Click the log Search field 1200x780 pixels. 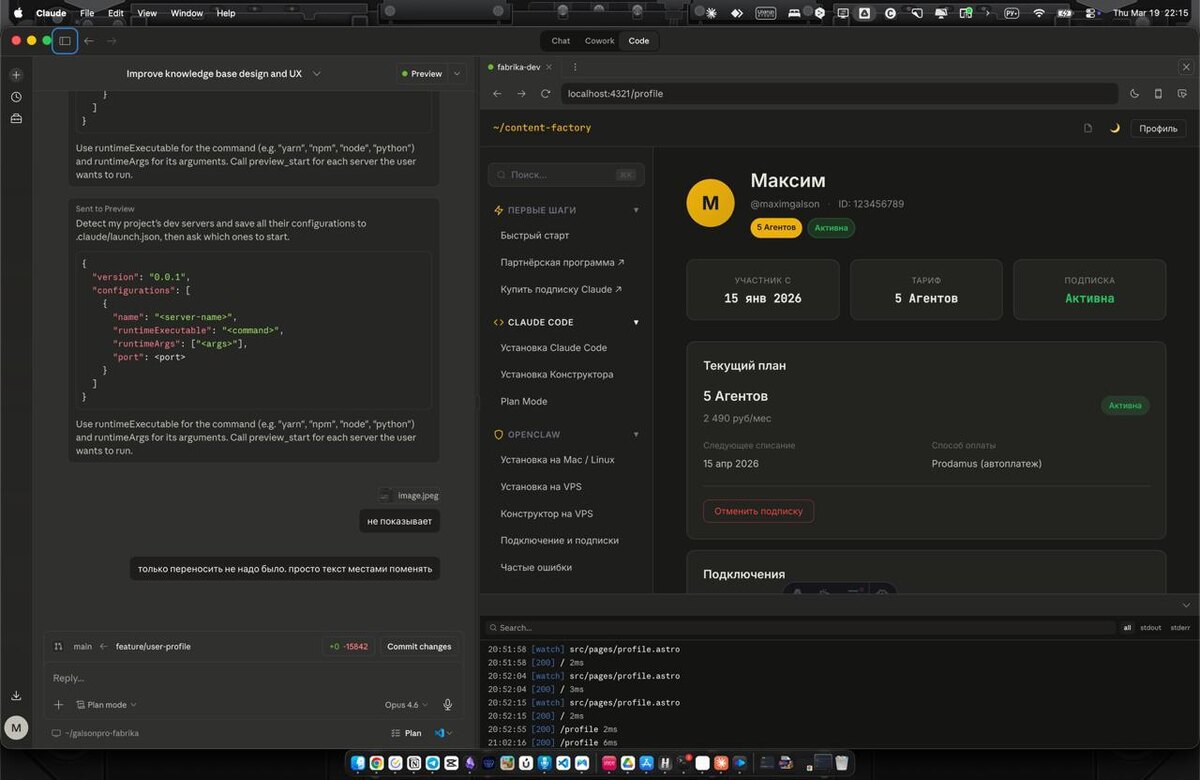799,628
